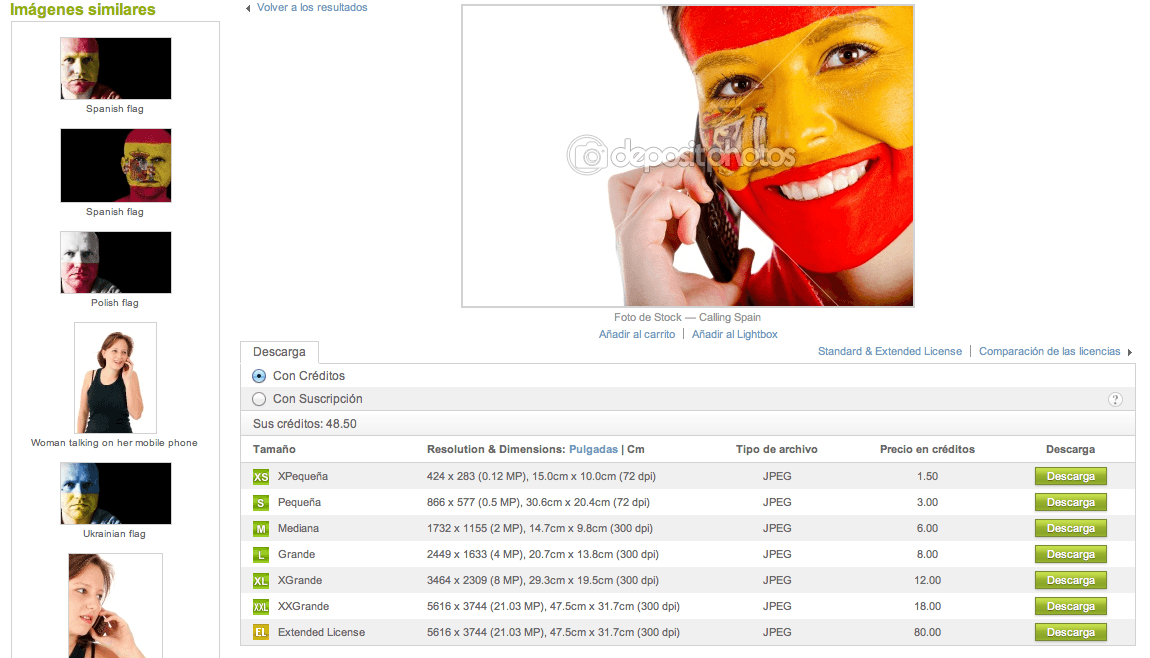Image resolution: width=1150 pixels, height=658 pixels.
Task: Click the XS size badge icon
Action: [261, 477]
